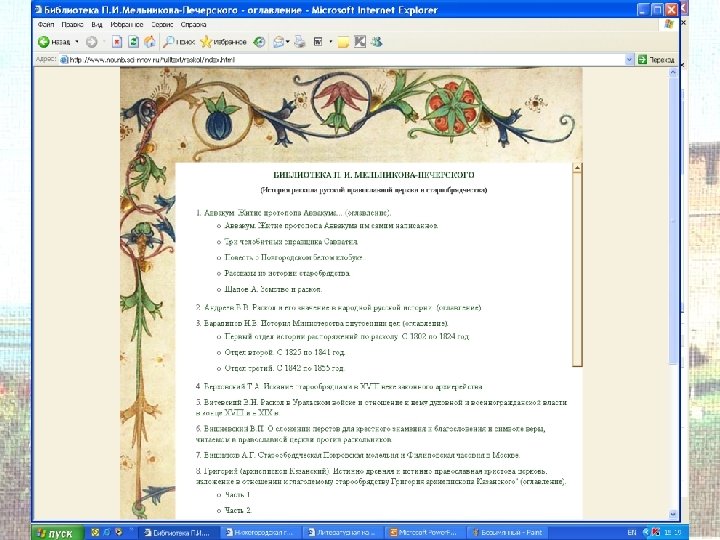Click browser window scrollbar down arrow
Screen dimensions: 720x540
tap(673, 514)
